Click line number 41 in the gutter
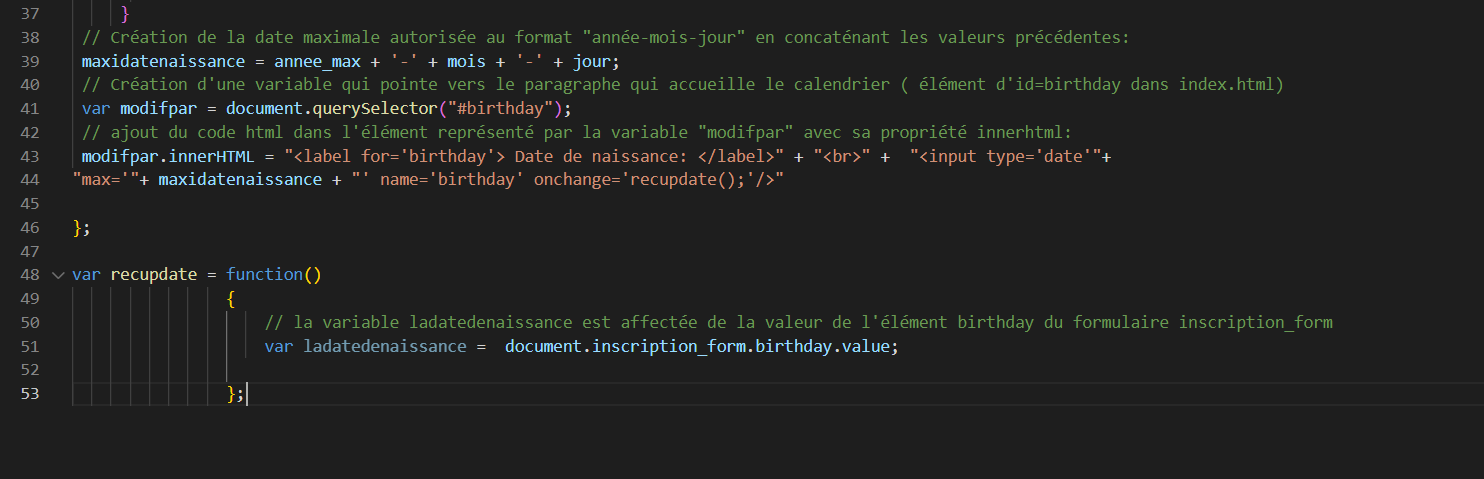Viewport: 1484px width, 479px height. point(29,109)
